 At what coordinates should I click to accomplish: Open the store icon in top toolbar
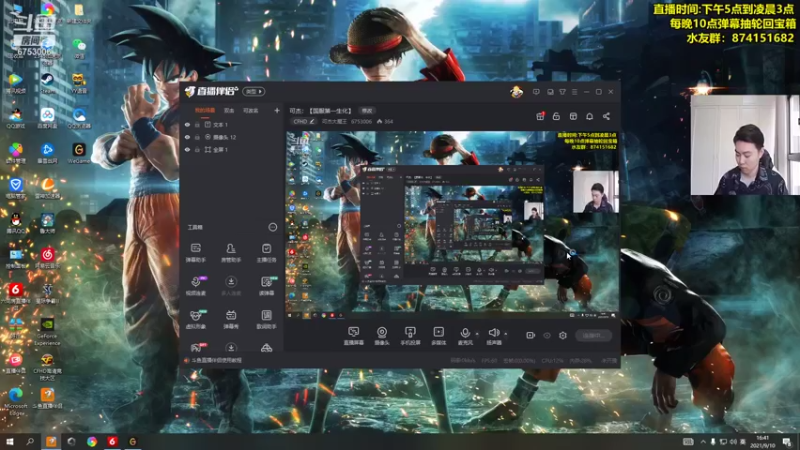pos(573,116)
